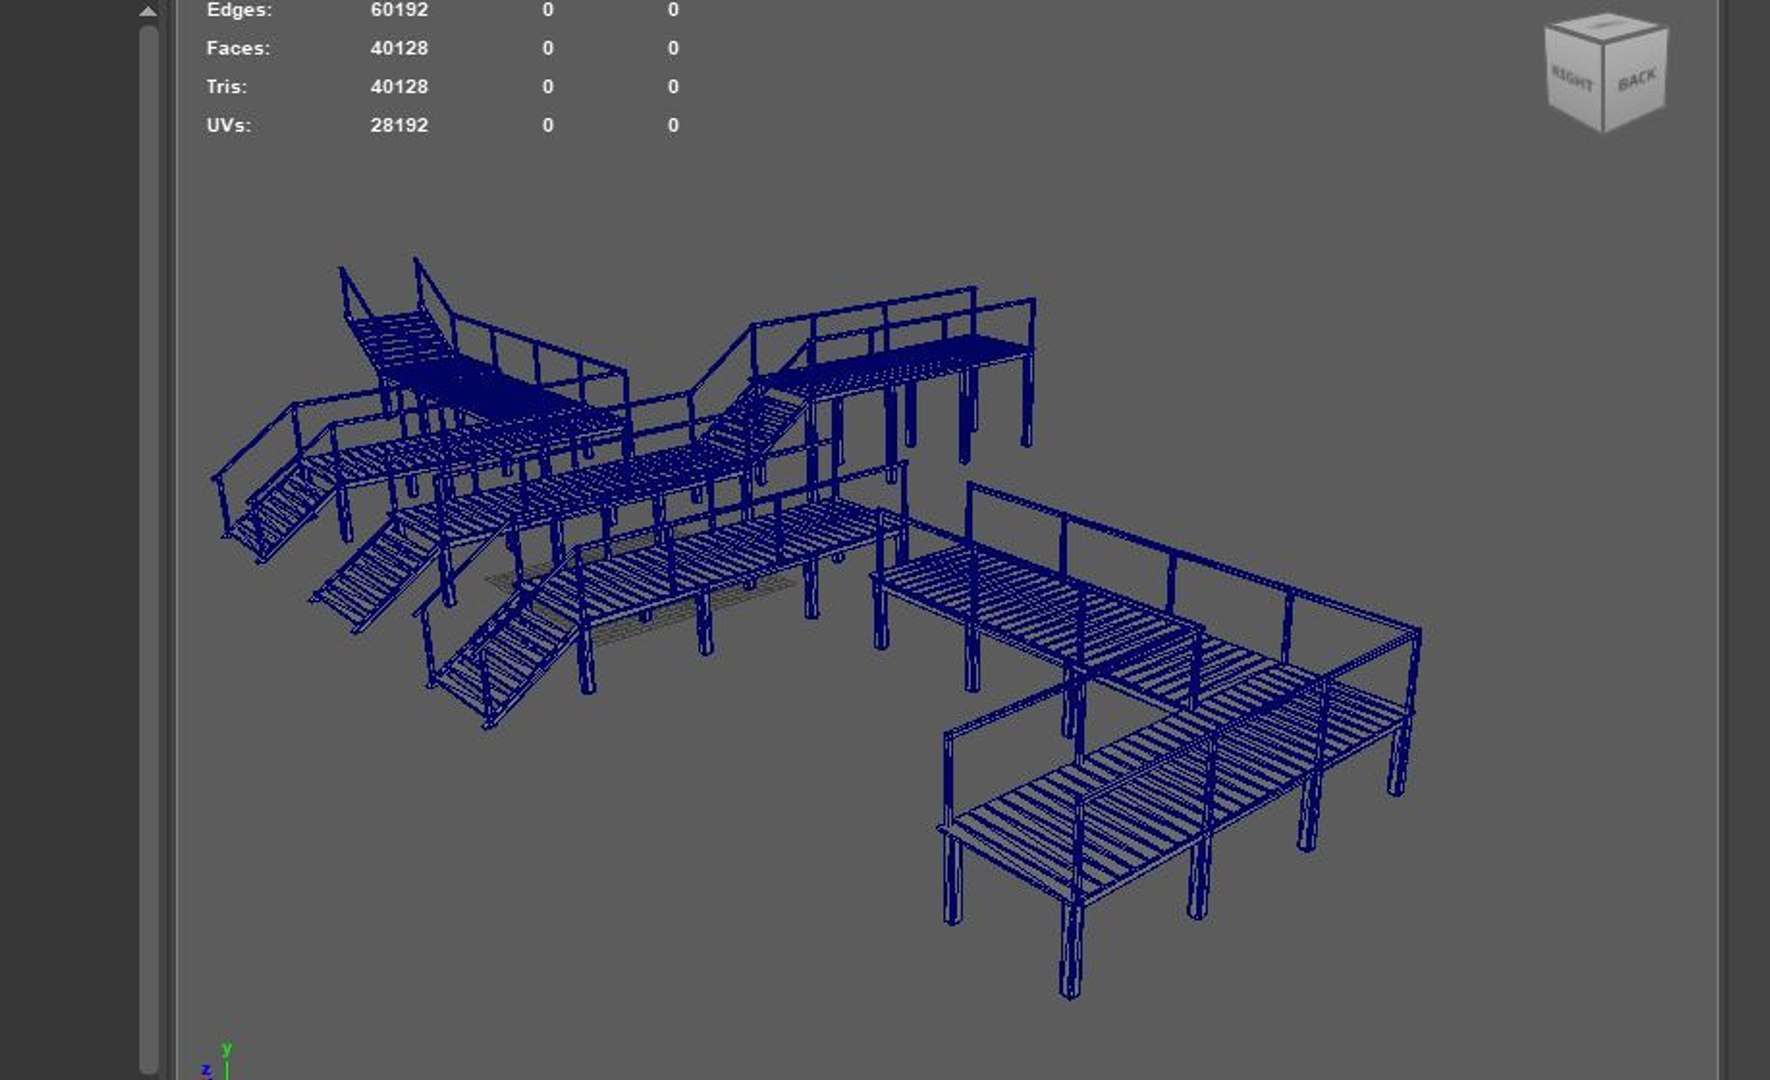Click the green Y axis indicator

(x=227, y=1049)
